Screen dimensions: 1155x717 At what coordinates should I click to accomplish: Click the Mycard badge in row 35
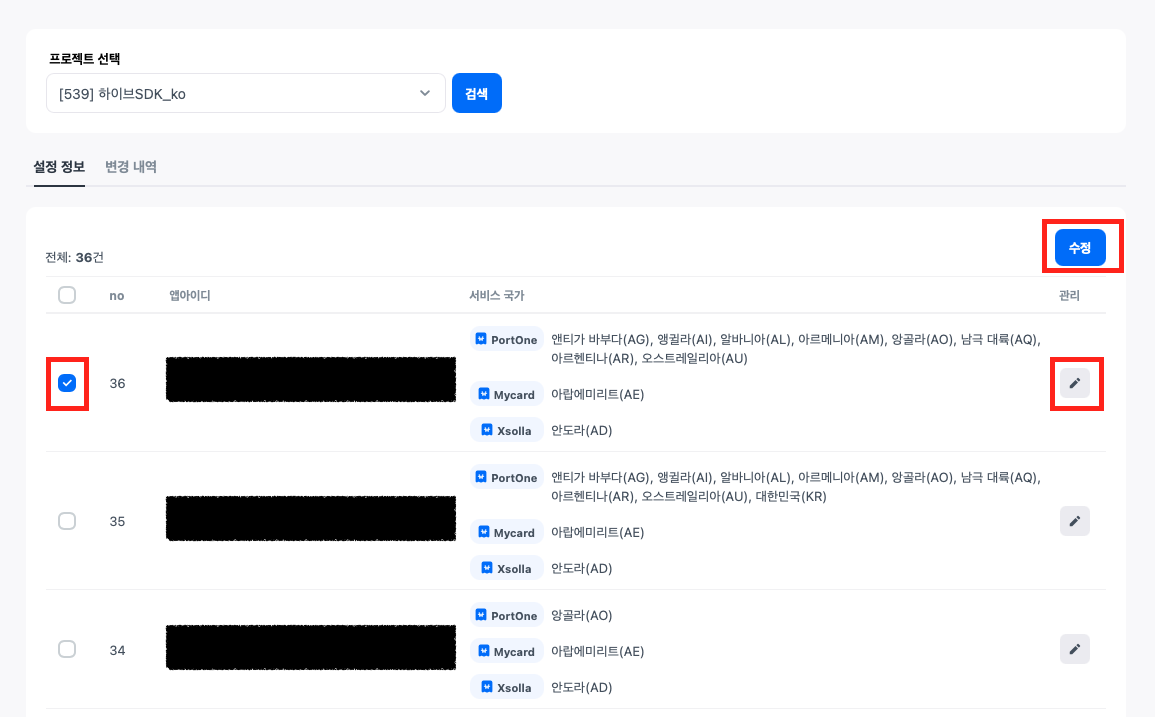pos(506,532)
